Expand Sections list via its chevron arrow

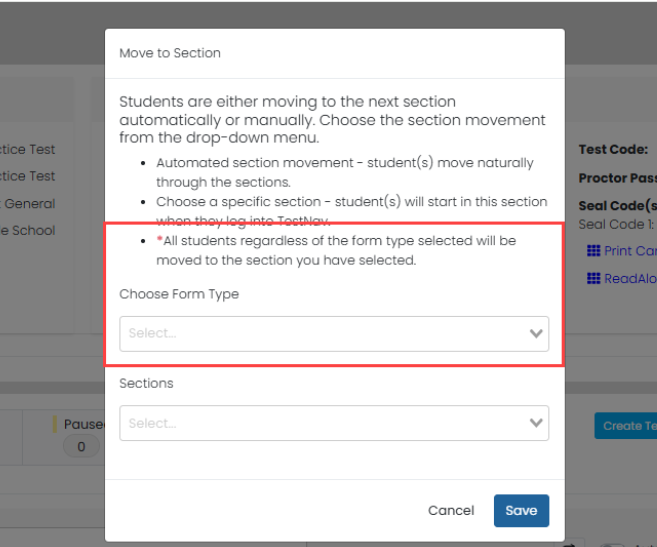536,423
